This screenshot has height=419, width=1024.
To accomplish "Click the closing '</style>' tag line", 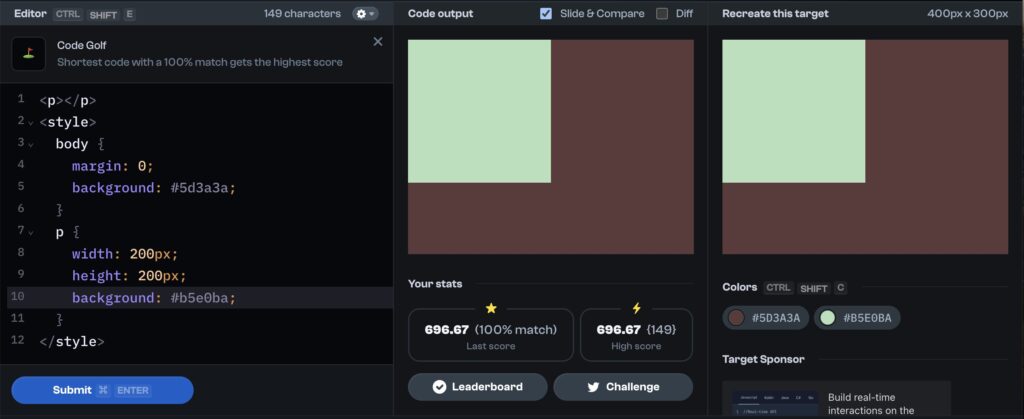I will pos(72,341).
